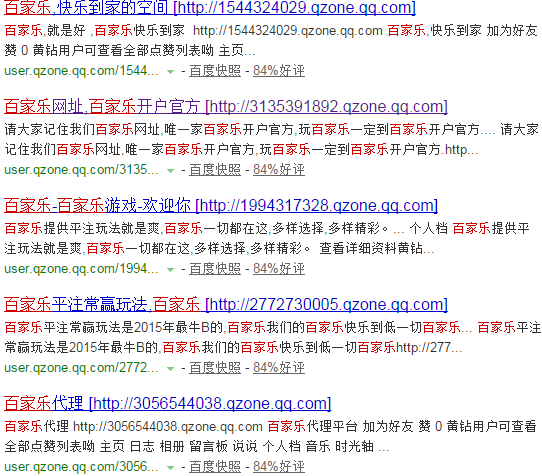Click 84%好评 on the 3056 result

point(279,467)
